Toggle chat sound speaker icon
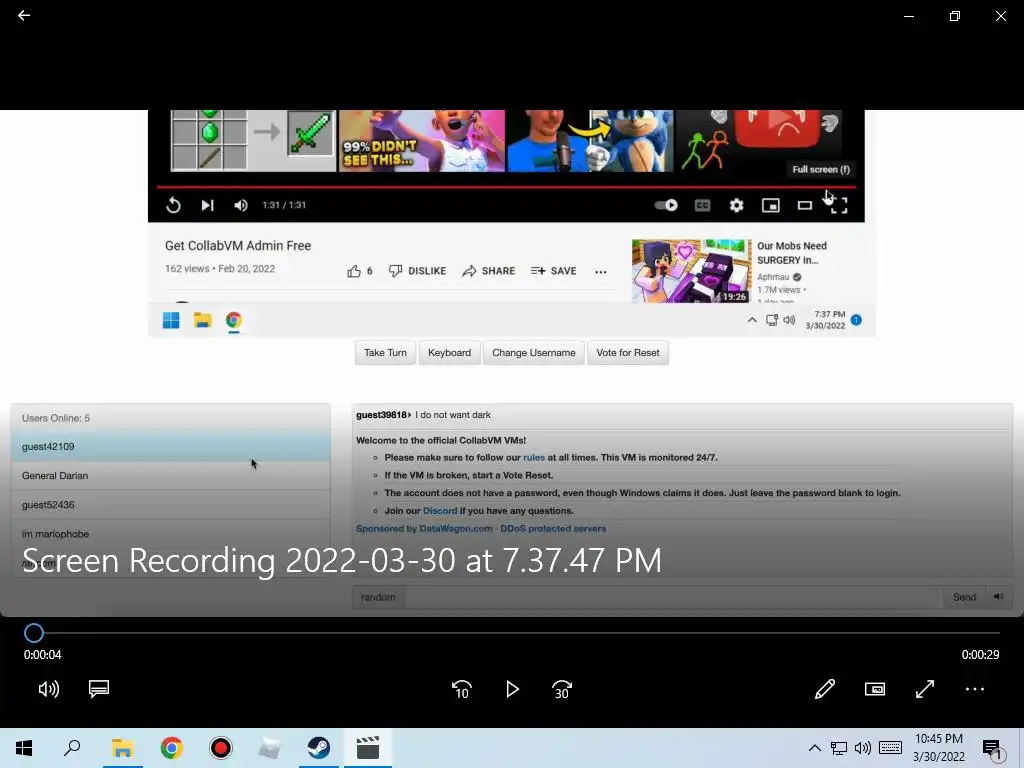This screenshot has width=1024, height=768. (999, 597)
